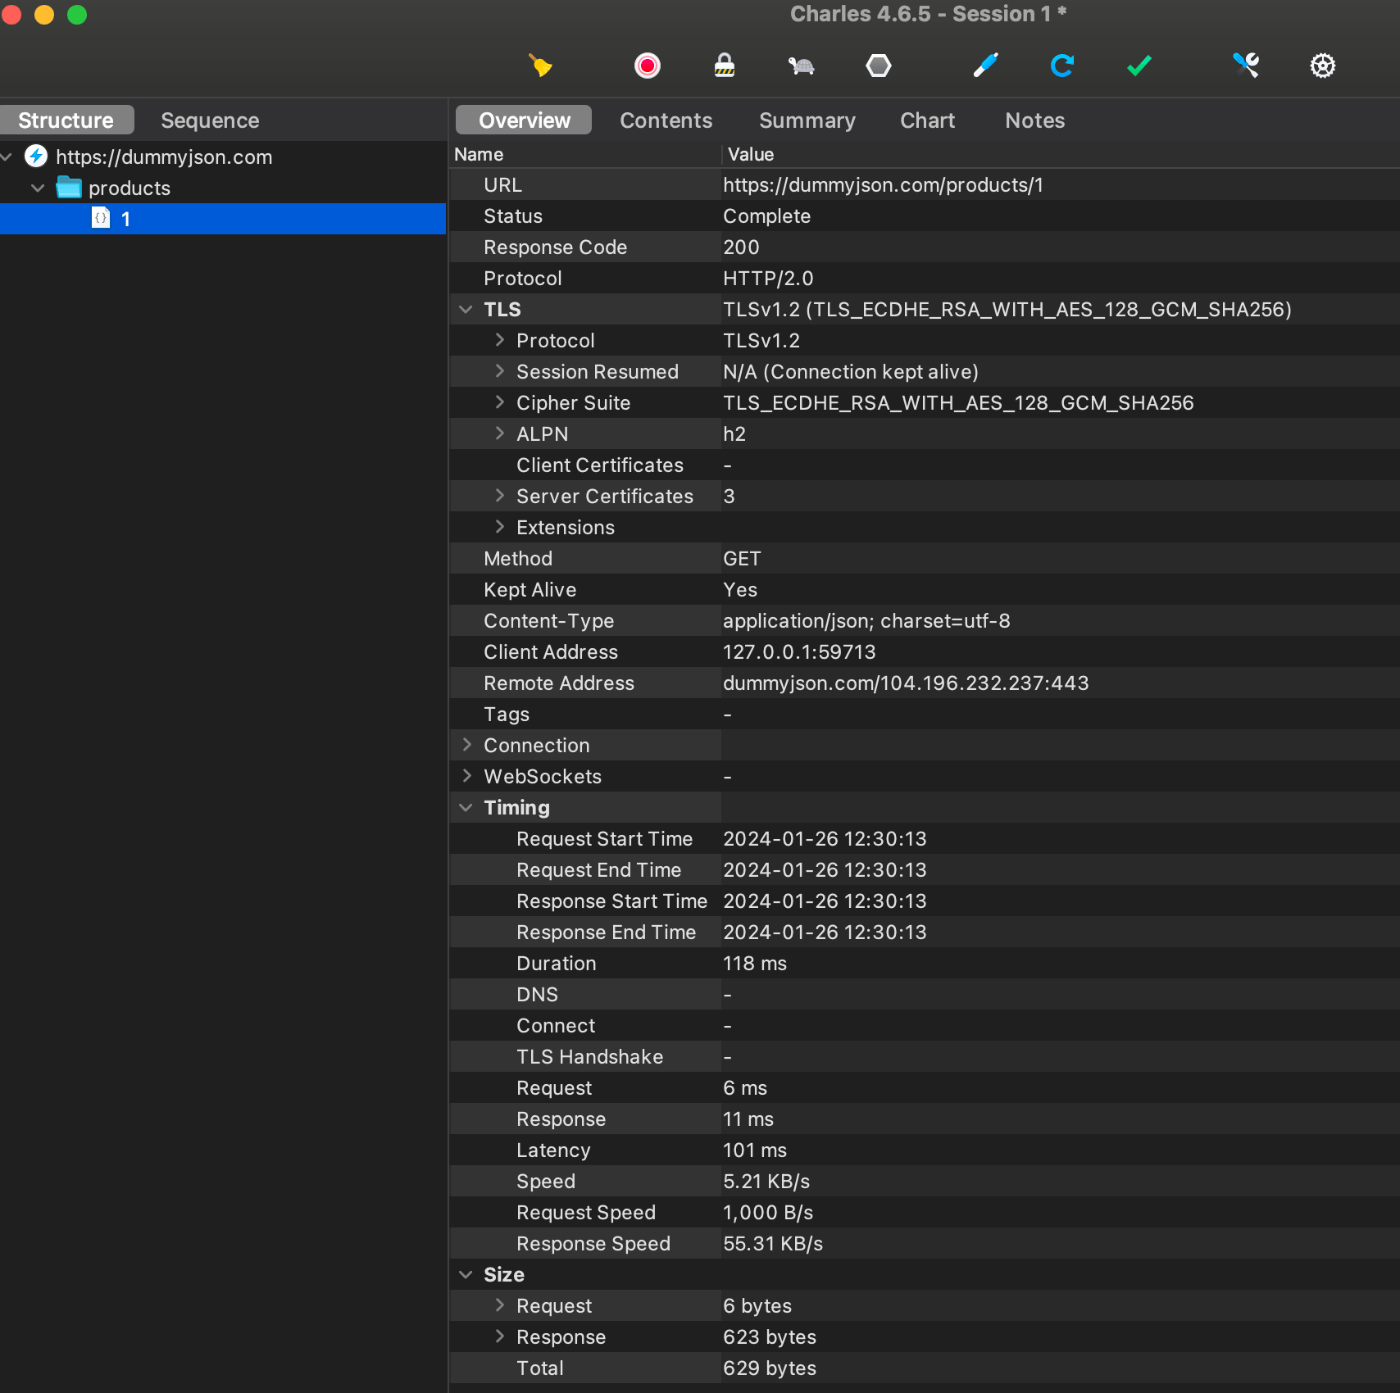The image size is (1400, 1393).
Task: Toggle Breakpoints hexagon icon
Action: pos(878,66)
